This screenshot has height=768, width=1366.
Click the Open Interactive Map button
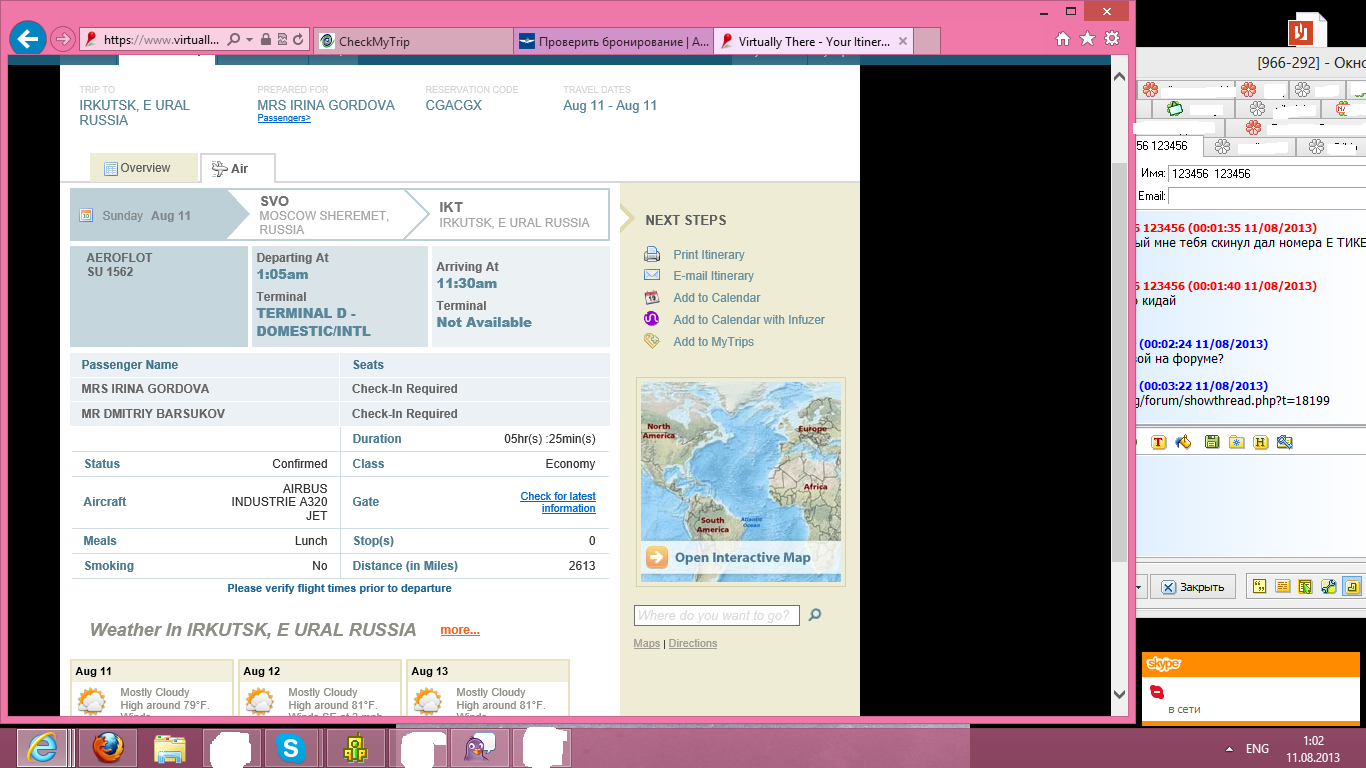point(741,558)
